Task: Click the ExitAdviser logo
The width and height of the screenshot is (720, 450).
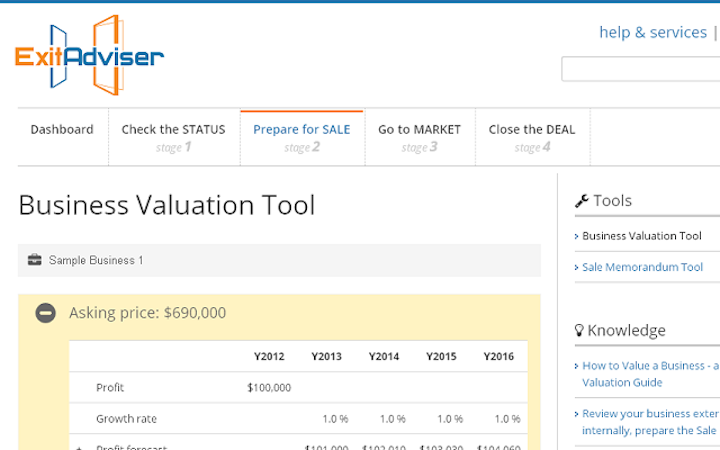Action: click(89, 56)
